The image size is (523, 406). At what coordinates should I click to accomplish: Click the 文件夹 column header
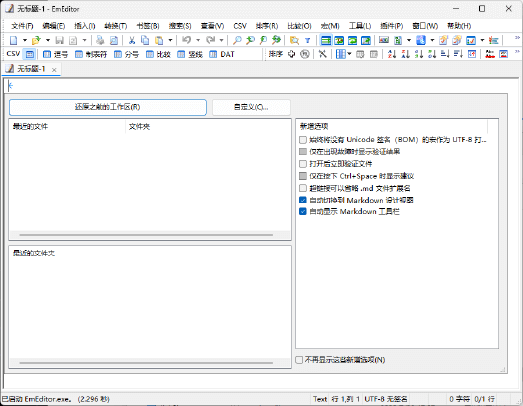click(x=207, y=126)
